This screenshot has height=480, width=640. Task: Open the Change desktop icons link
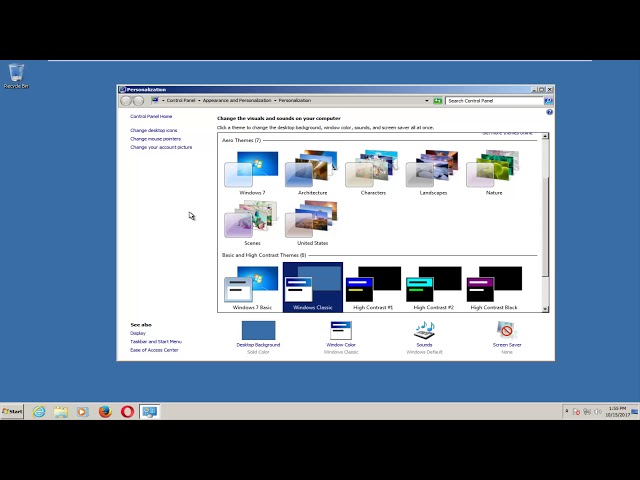154,130
